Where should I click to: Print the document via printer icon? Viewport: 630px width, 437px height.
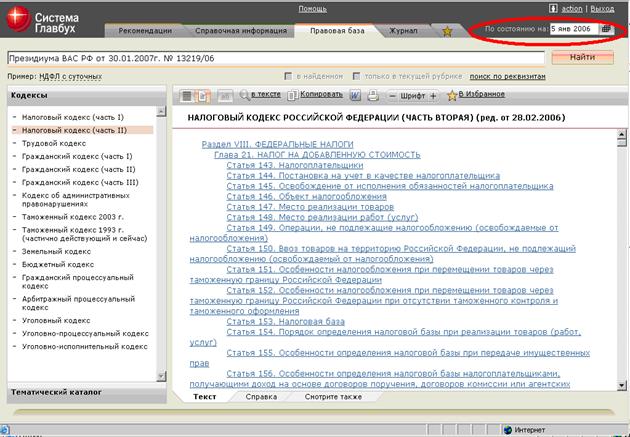[373, 96]
